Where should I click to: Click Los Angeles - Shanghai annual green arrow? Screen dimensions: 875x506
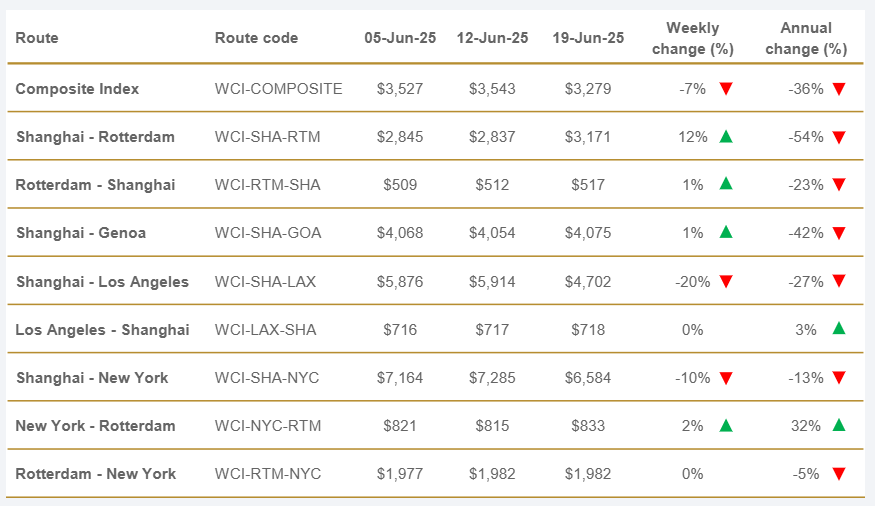839,329
